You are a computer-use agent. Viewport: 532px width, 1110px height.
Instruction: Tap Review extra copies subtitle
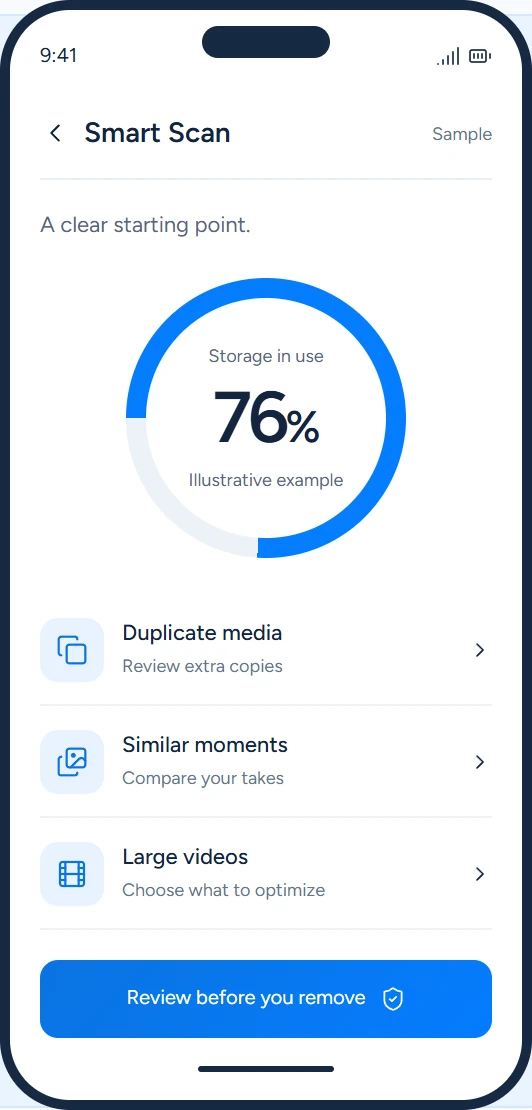point(202,666)
